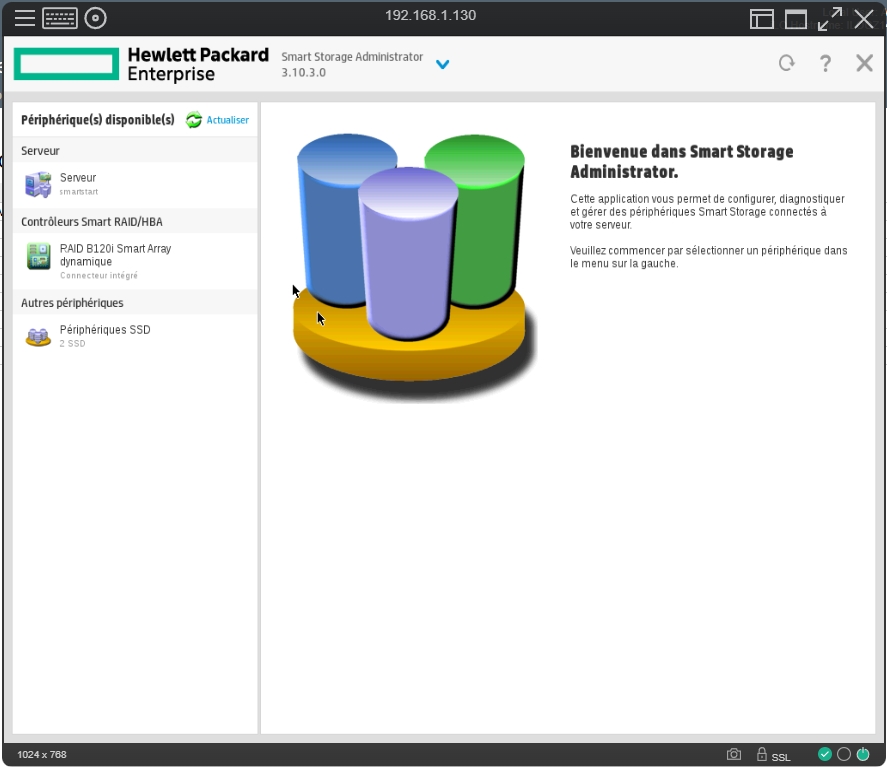887x768 pixels.
Task: Click the Contrôleurs Smart RAID/HBA heading
Action: tap(92, 222)
